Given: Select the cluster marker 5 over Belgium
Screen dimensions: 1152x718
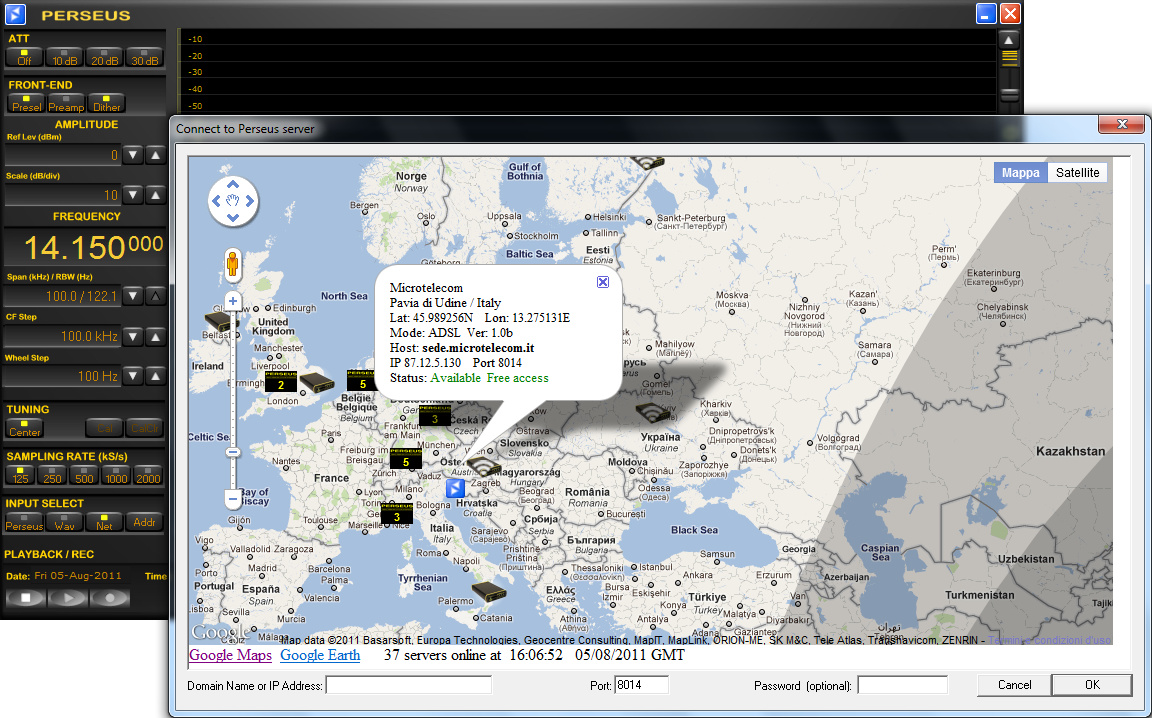Looking at the screenshot, I should [x=362, y=381].
